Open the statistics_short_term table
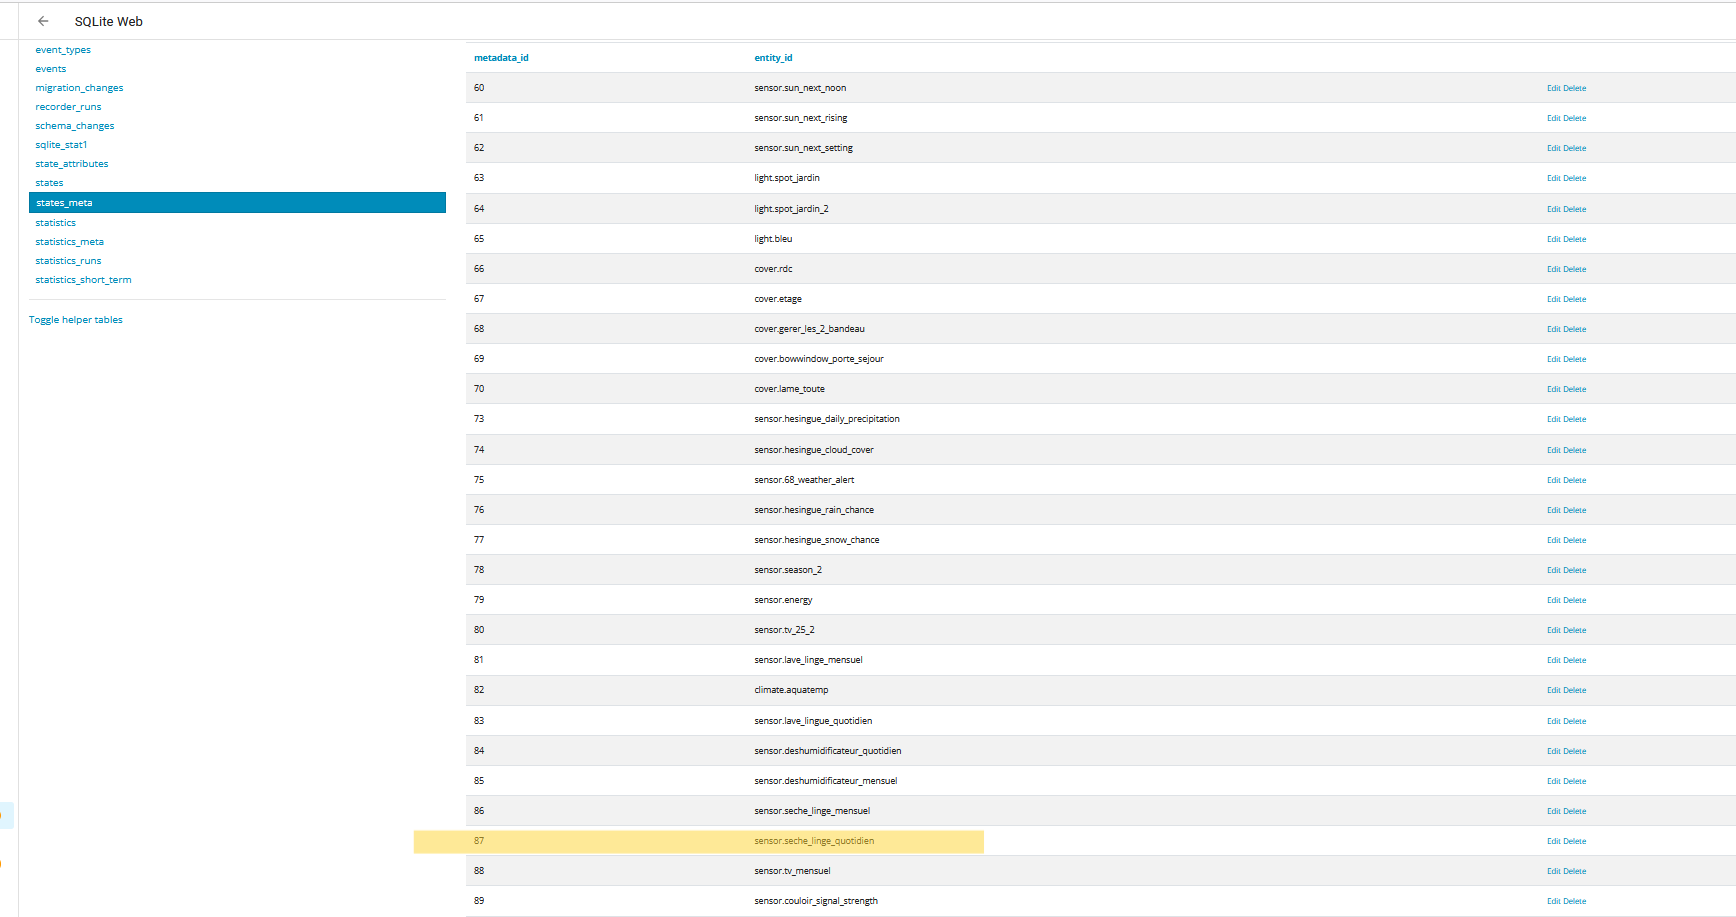The image size is (1736, 917). 83,280
